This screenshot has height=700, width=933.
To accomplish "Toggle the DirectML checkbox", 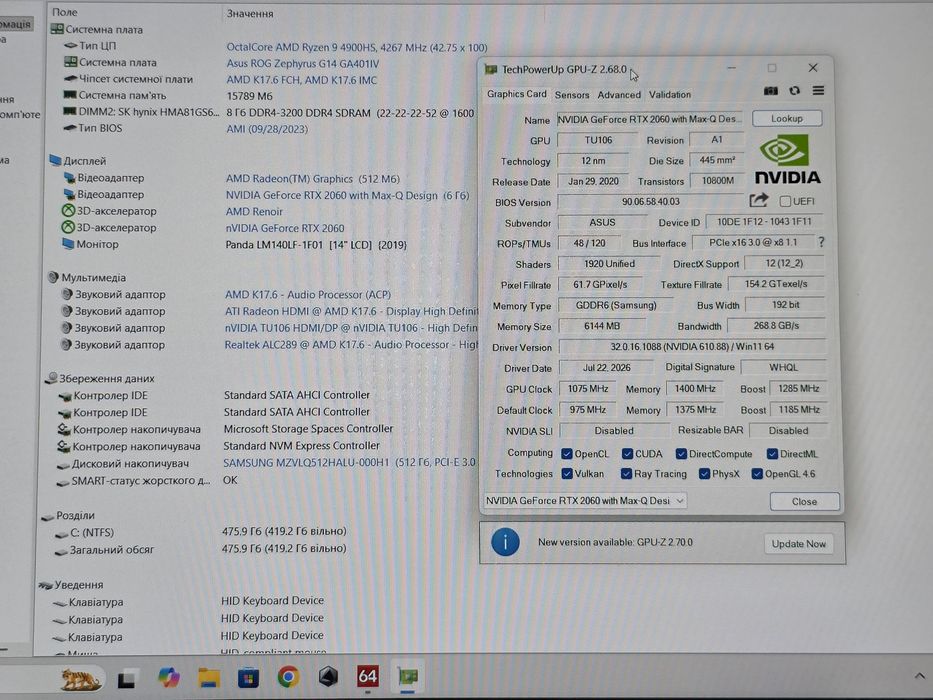I will [772, 454].
